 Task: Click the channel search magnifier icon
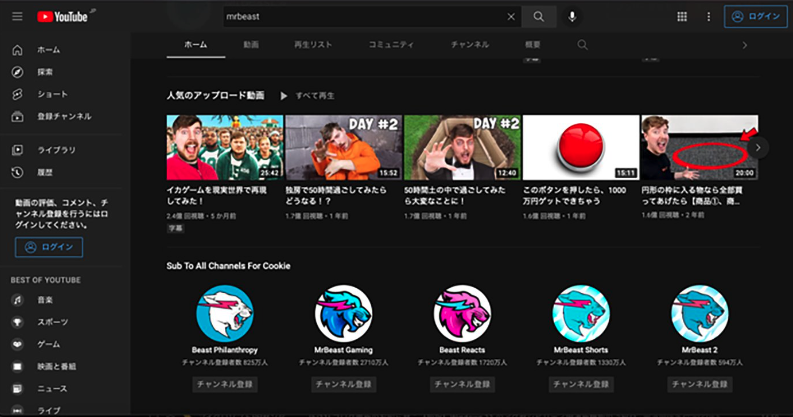click(x=583, y=45)
